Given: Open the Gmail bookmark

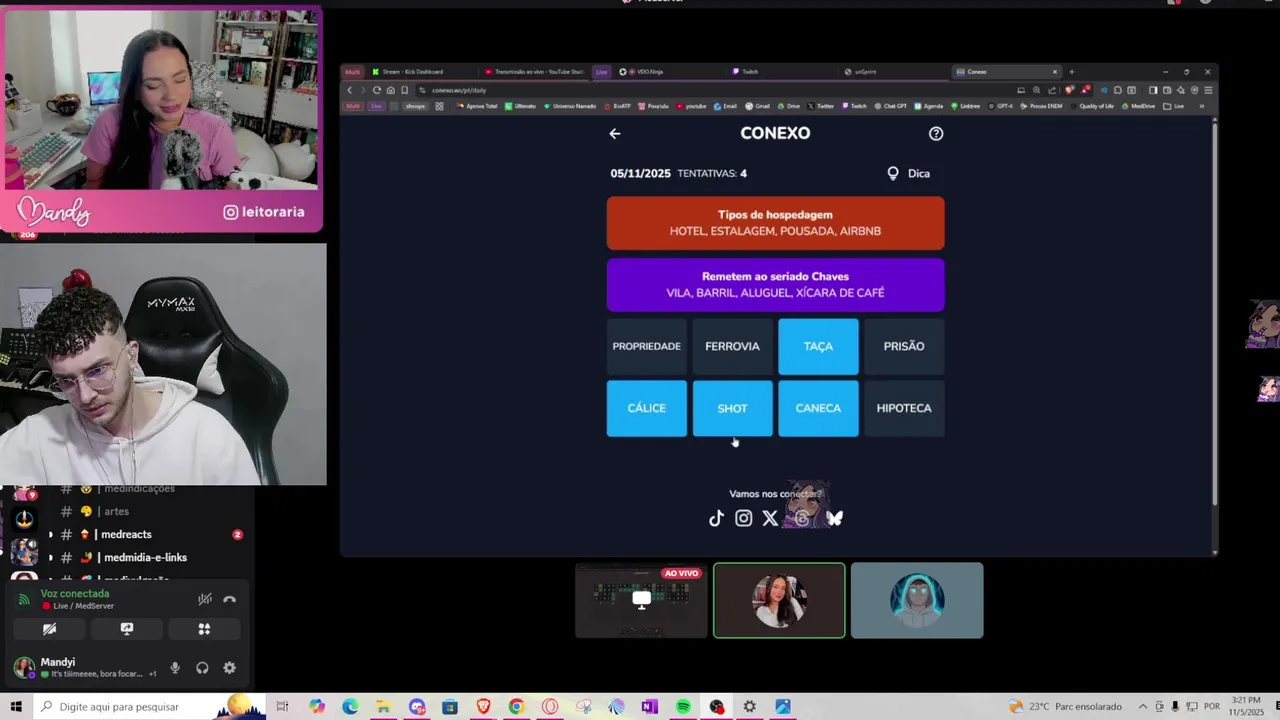Looking at the screenshot, I should (757, 106).
